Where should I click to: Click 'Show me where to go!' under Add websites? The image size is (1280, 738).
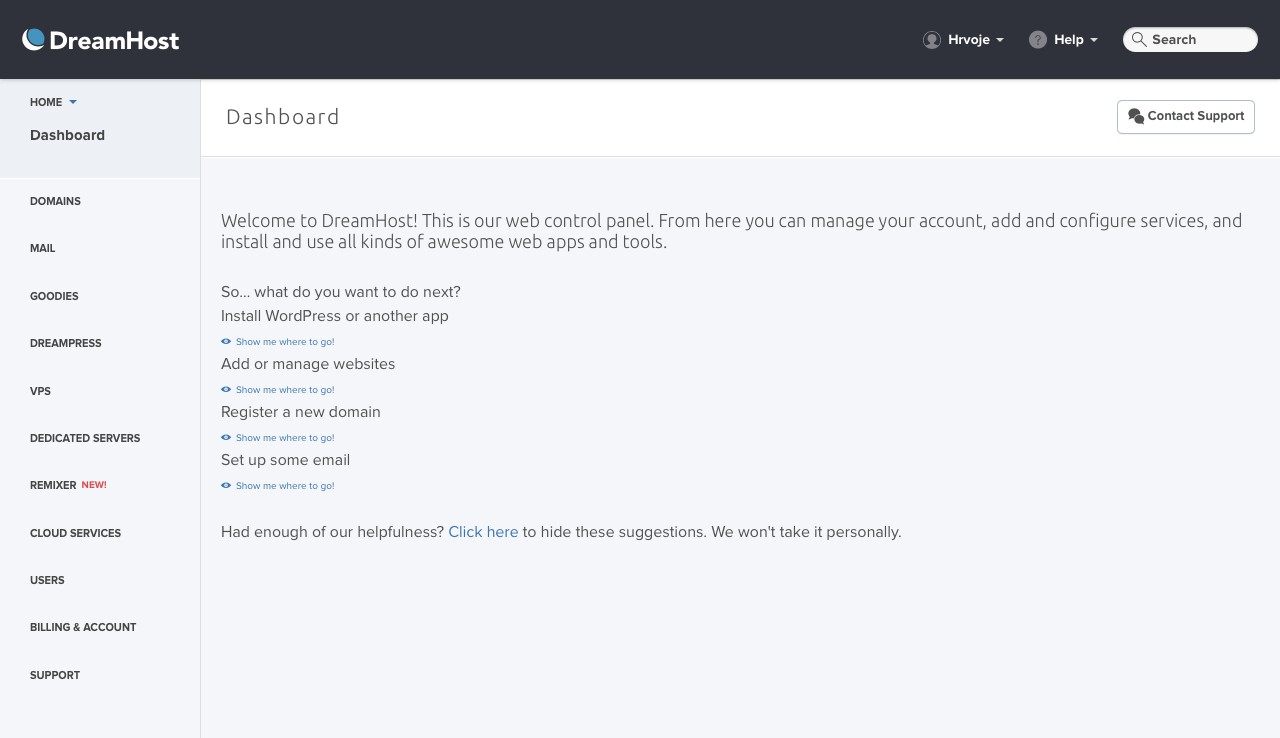coord(285,390)
